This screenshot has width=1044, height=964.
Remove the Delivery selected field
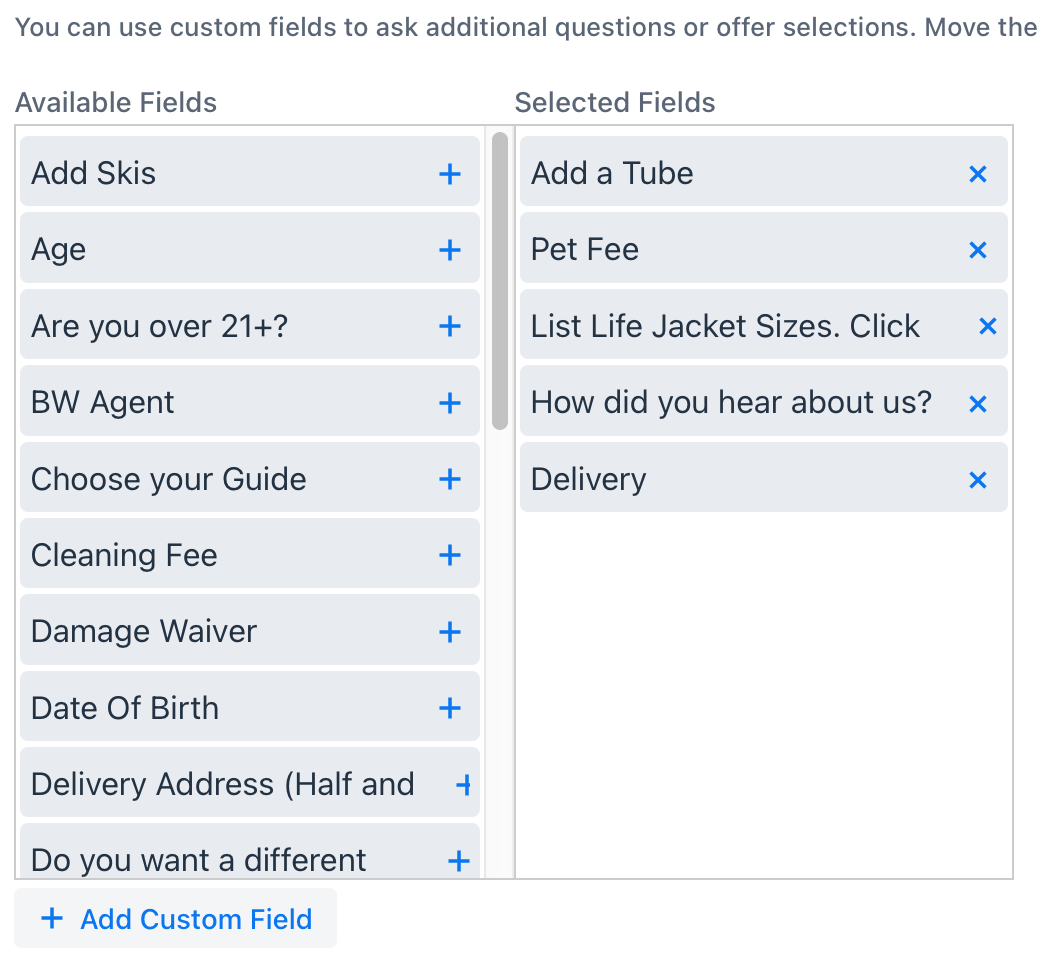977,479
